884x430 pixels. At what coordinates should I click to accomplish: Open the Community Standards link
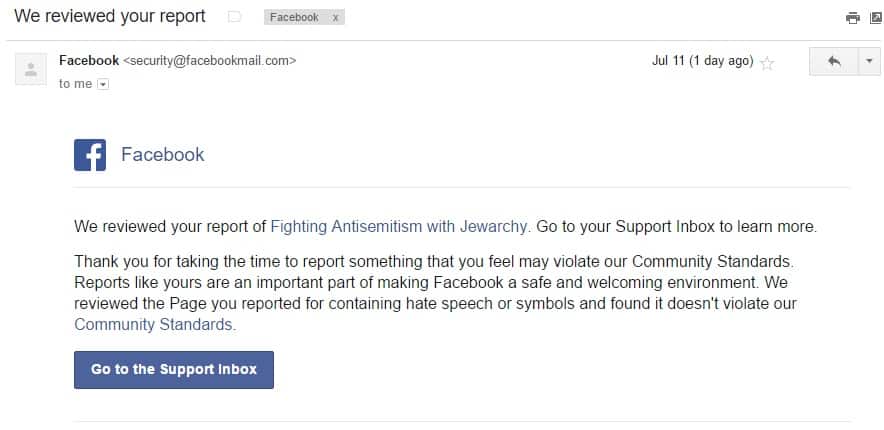point(153,325)
